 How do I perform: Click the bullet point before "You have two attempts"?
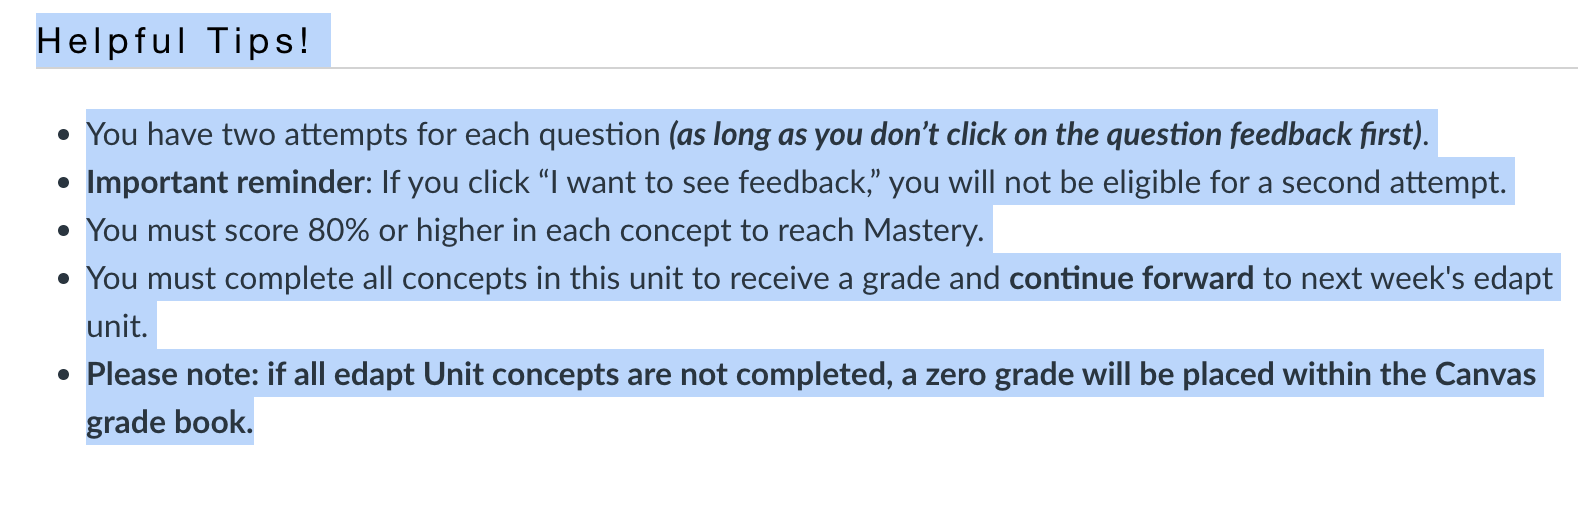pyautogui.click(x=64, y=135)
